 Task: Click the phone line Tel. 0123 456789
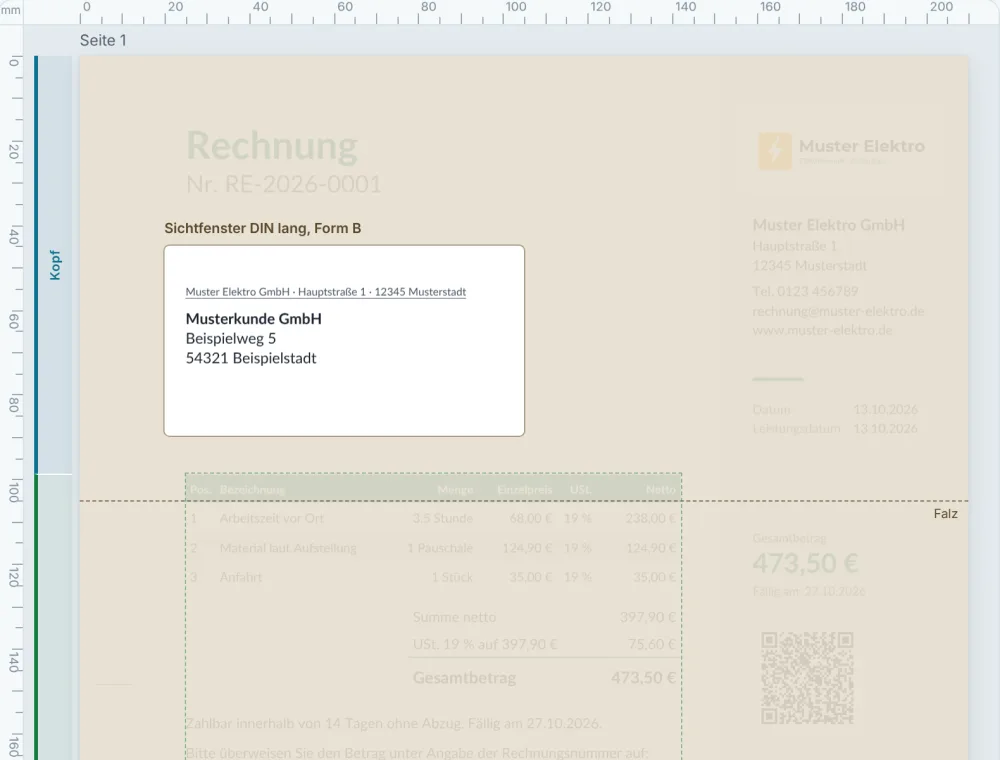pos(805,291)
